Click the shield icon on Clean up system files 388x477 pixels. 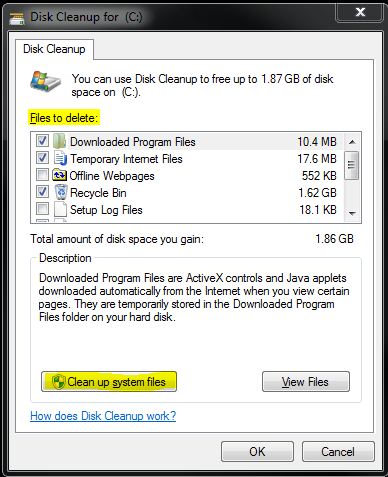click(58, 382)
